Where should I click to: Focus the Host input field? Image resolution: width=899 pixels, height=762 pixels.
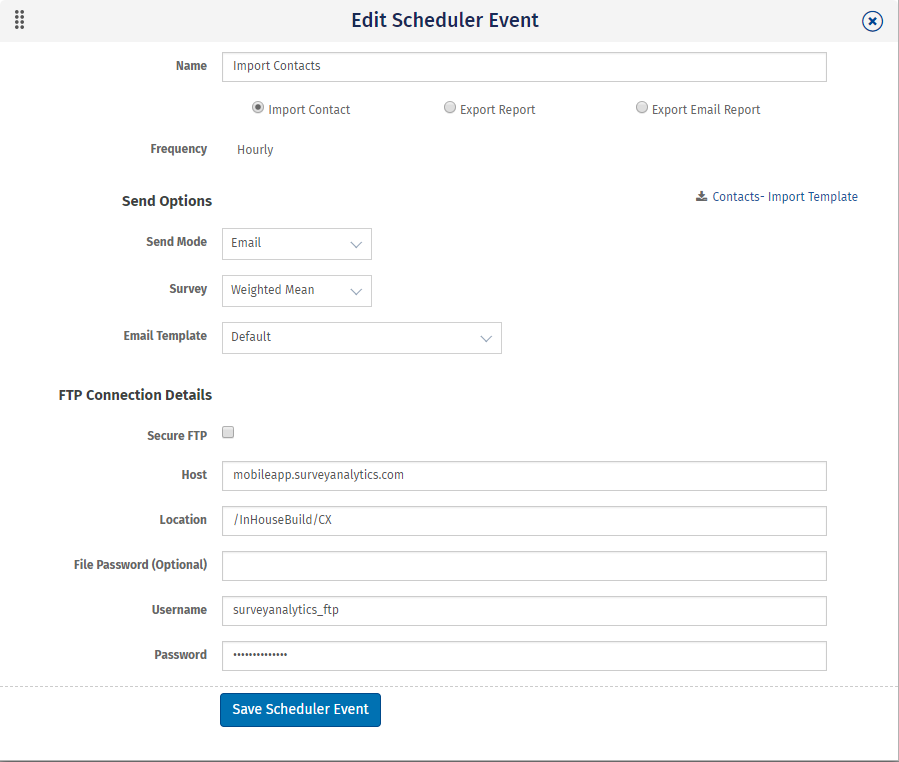(x=524, y=476)
